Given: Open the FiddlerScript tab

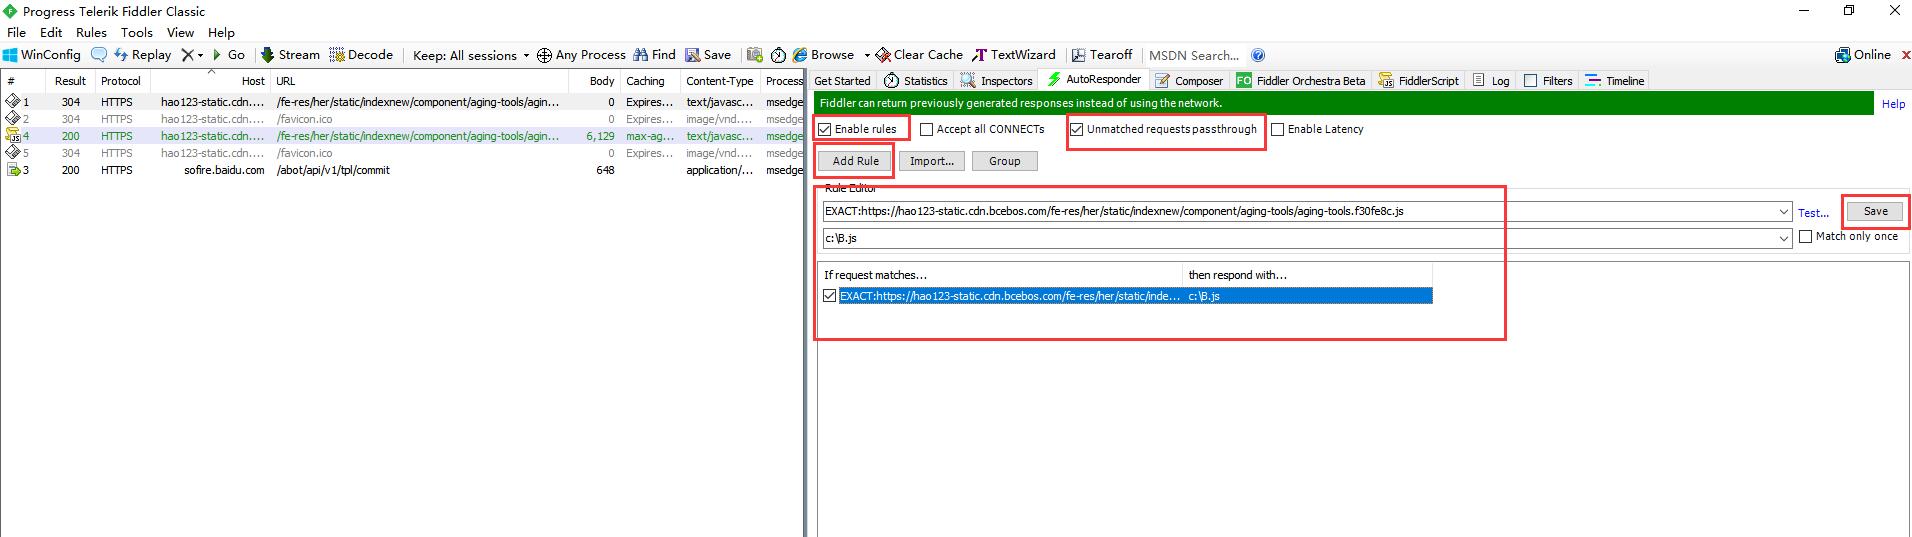Looking at the screenshot, I should pyautogui.click(x=1419, y=81).
